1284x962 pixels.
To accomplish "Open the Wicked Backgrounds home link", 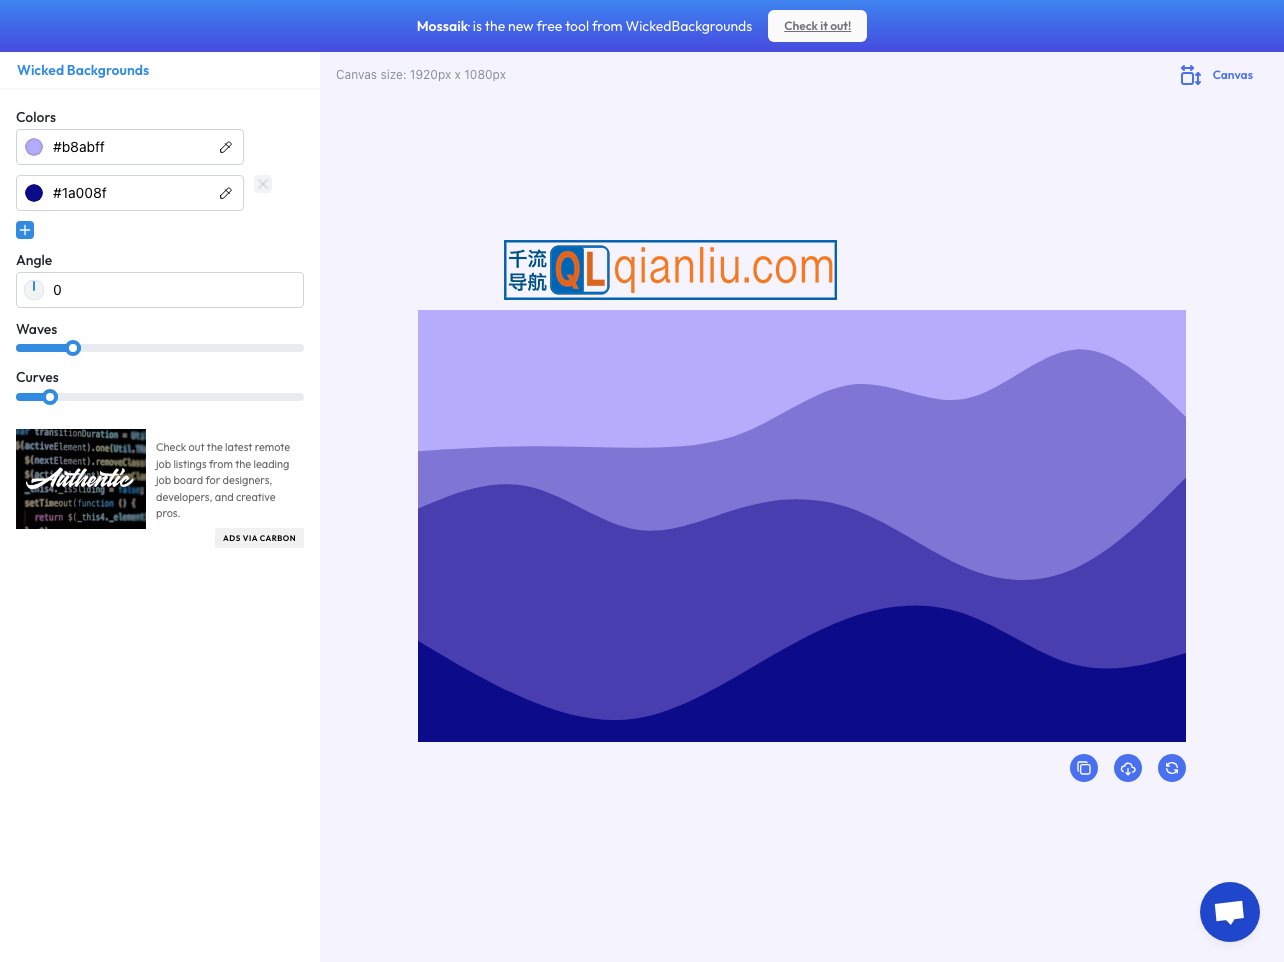I will tap(83, 70).
